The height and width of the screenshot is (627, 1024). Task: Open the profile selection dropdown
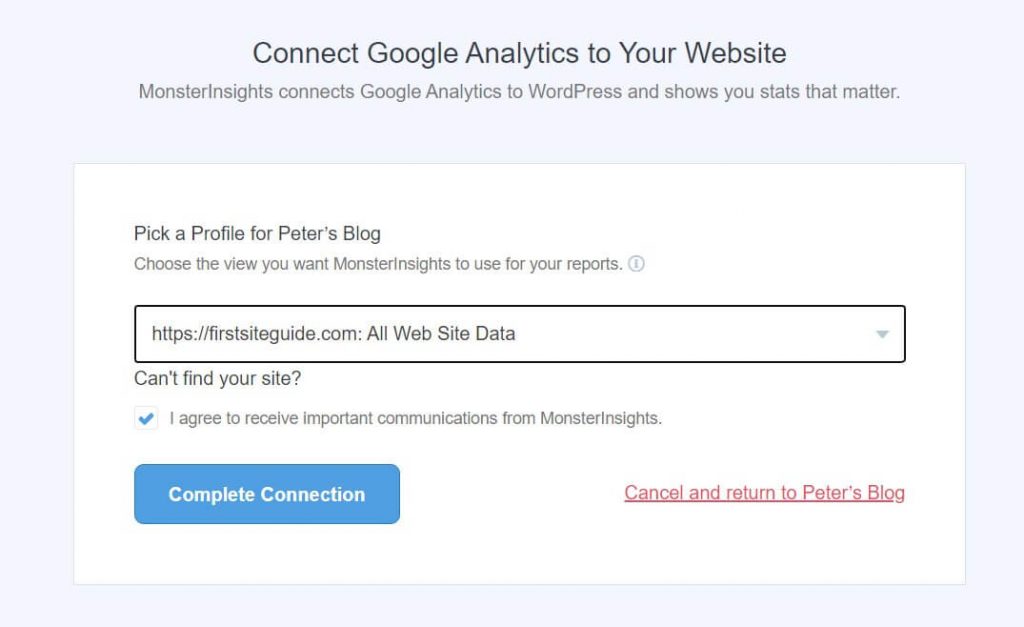tap(519, 334)
